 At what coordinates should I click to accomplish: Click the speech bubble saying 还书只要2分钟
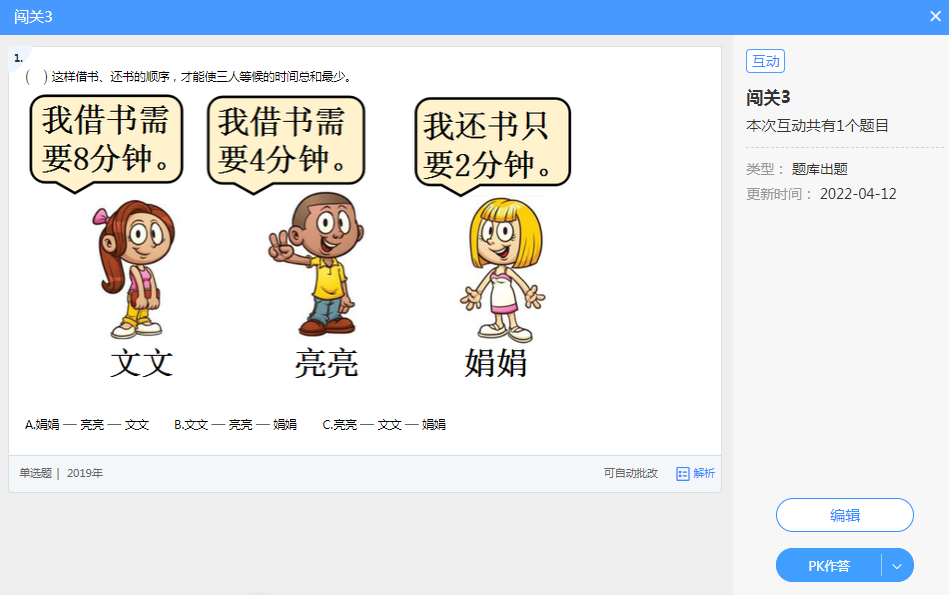(492, 143)
